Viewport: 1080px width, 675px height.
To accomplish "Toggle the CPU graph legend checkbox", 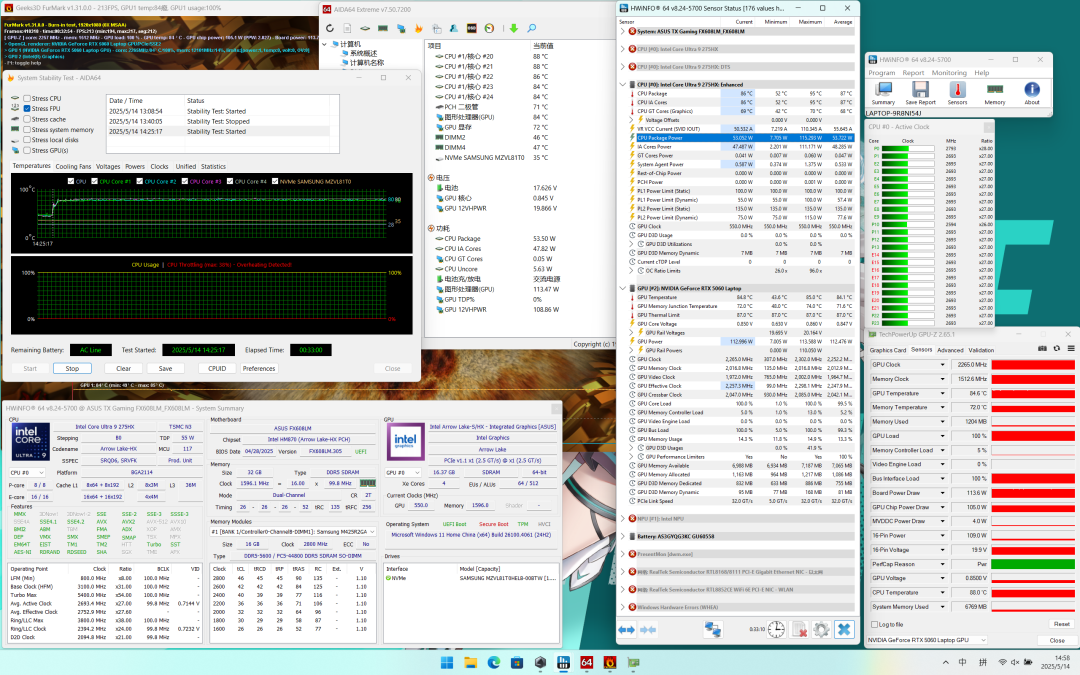I will click(x=71, y=182).
